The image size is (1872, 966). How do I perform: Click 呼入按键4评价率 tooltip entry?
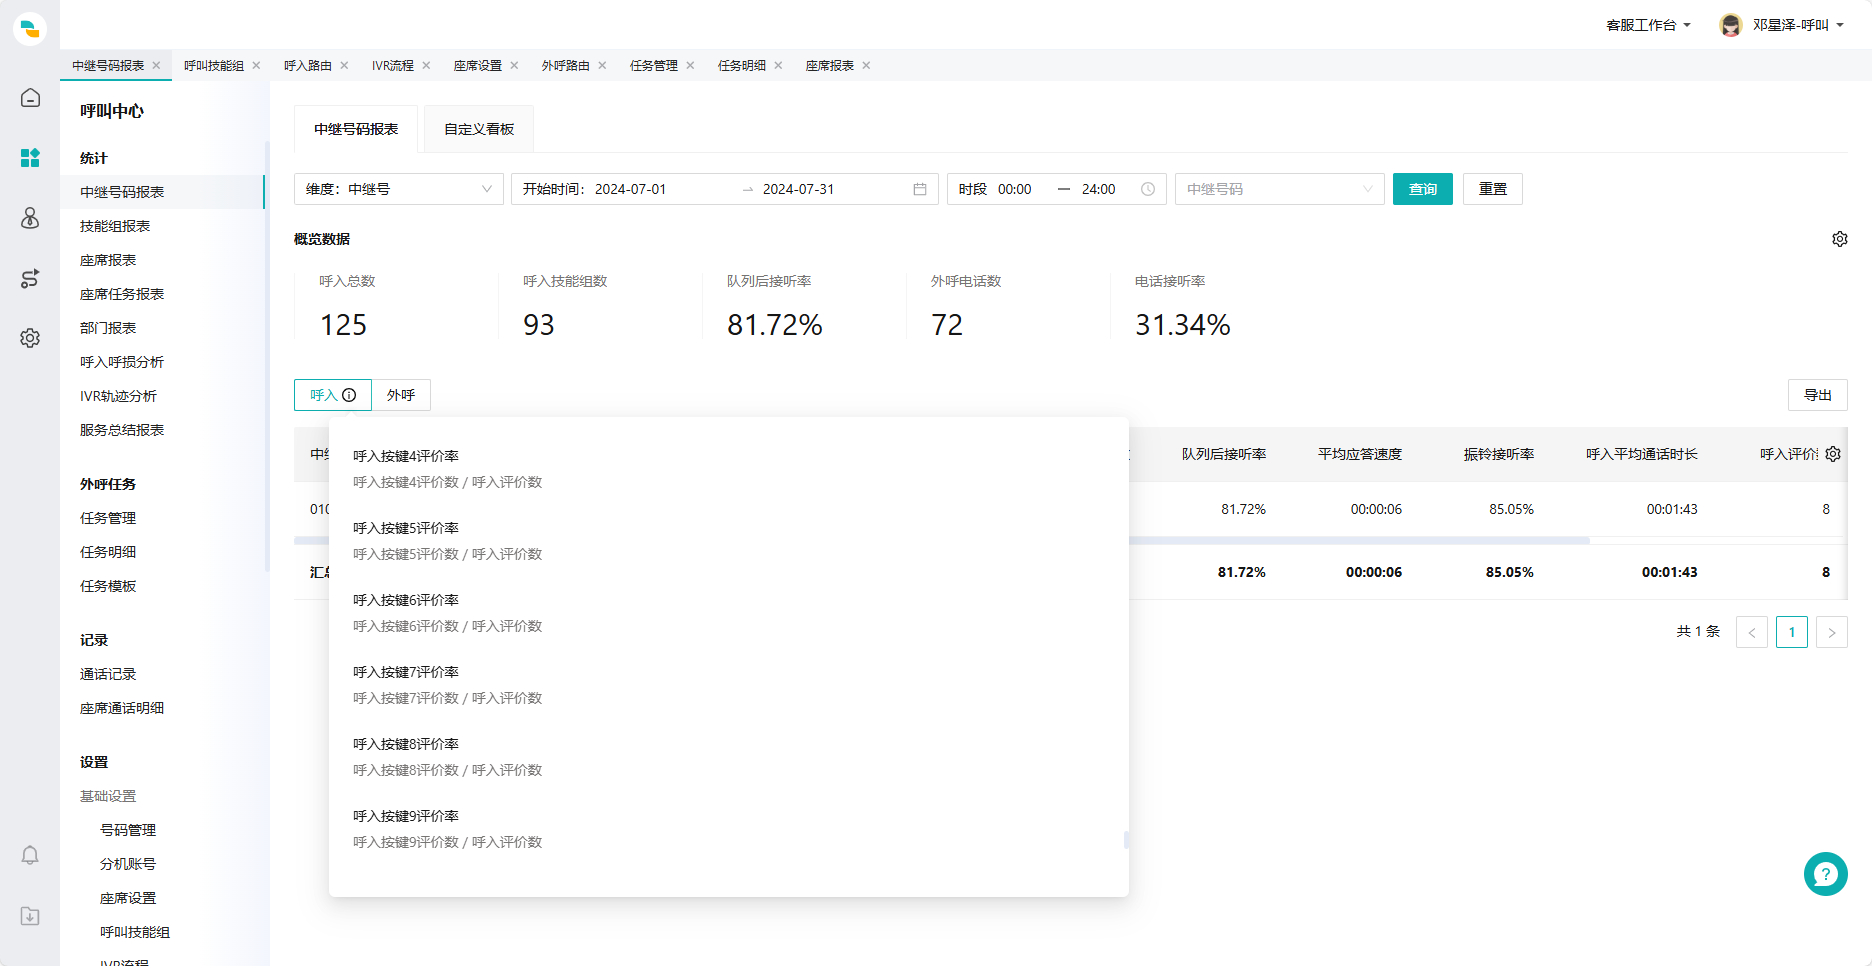[x=406, y=456]
